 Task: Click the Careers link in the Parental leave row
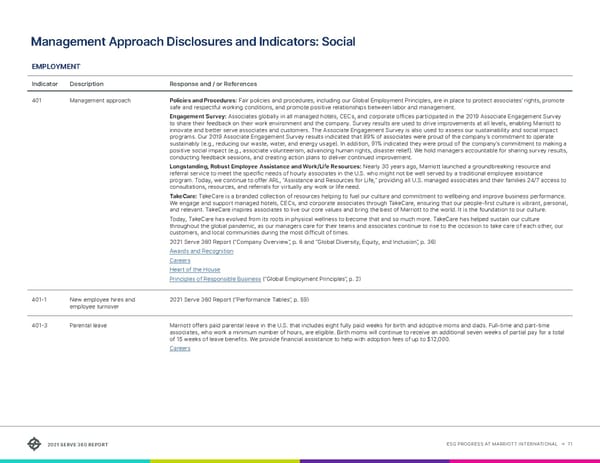[181, 348]
